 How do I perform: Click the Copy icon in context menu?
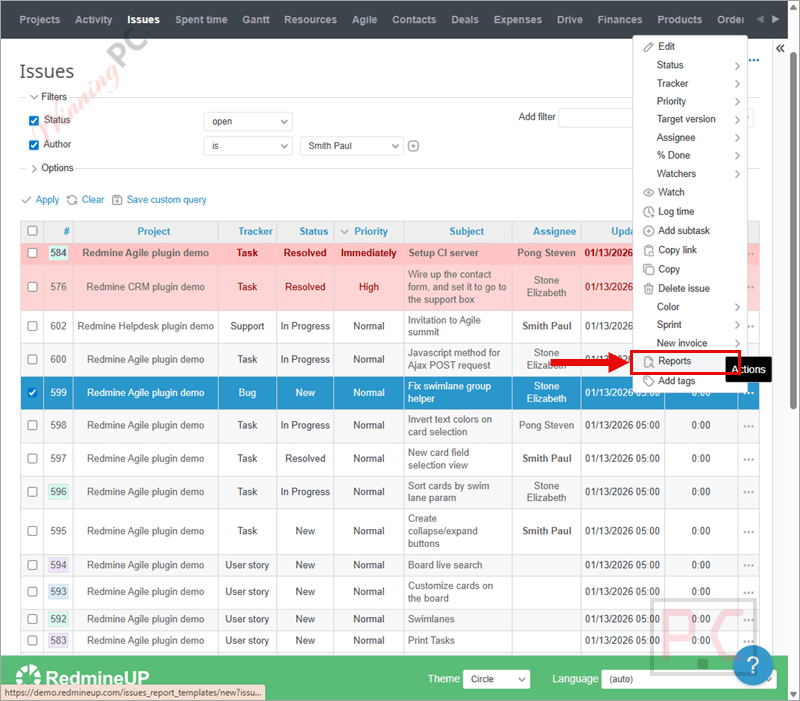648,269
